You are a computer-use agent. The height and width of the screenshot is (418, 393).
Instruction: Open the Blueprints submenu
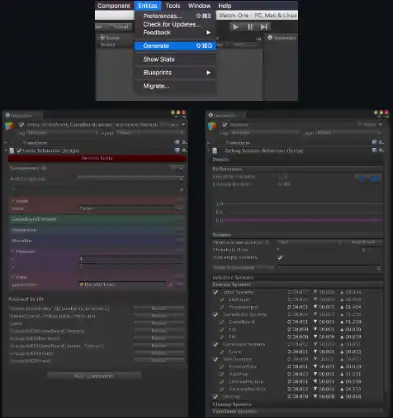pyautogui.click(x=175, y=72)
